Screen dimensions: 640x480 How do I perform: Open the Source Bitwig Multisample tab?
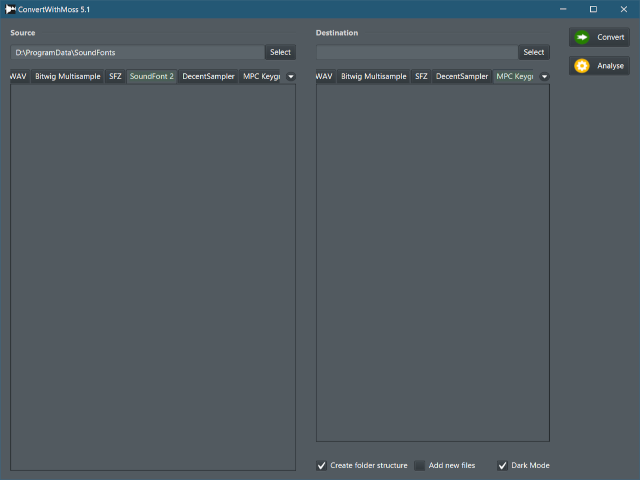point(67,76)
